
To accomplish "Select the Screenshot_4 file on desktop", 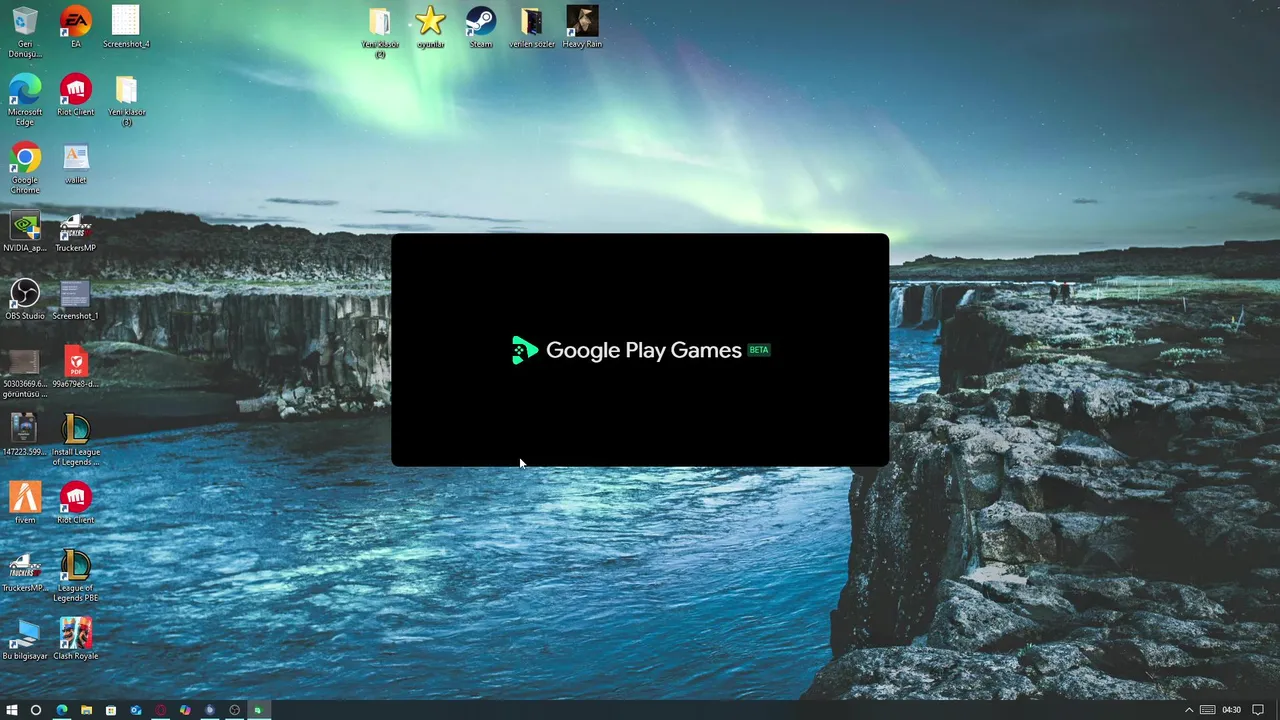I will pos(126,26).
